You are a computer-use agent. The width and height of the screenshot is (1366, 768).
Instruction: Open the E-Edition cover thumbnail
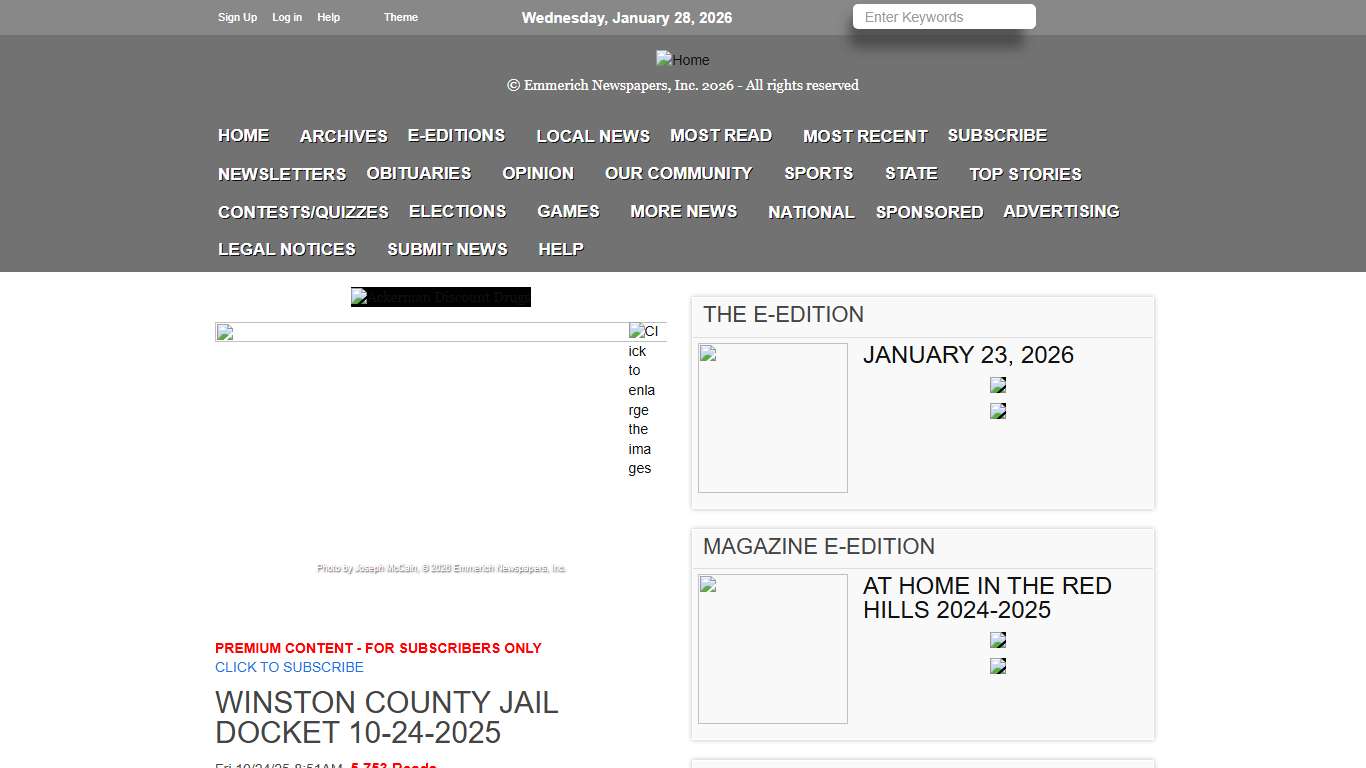(772, 417)
